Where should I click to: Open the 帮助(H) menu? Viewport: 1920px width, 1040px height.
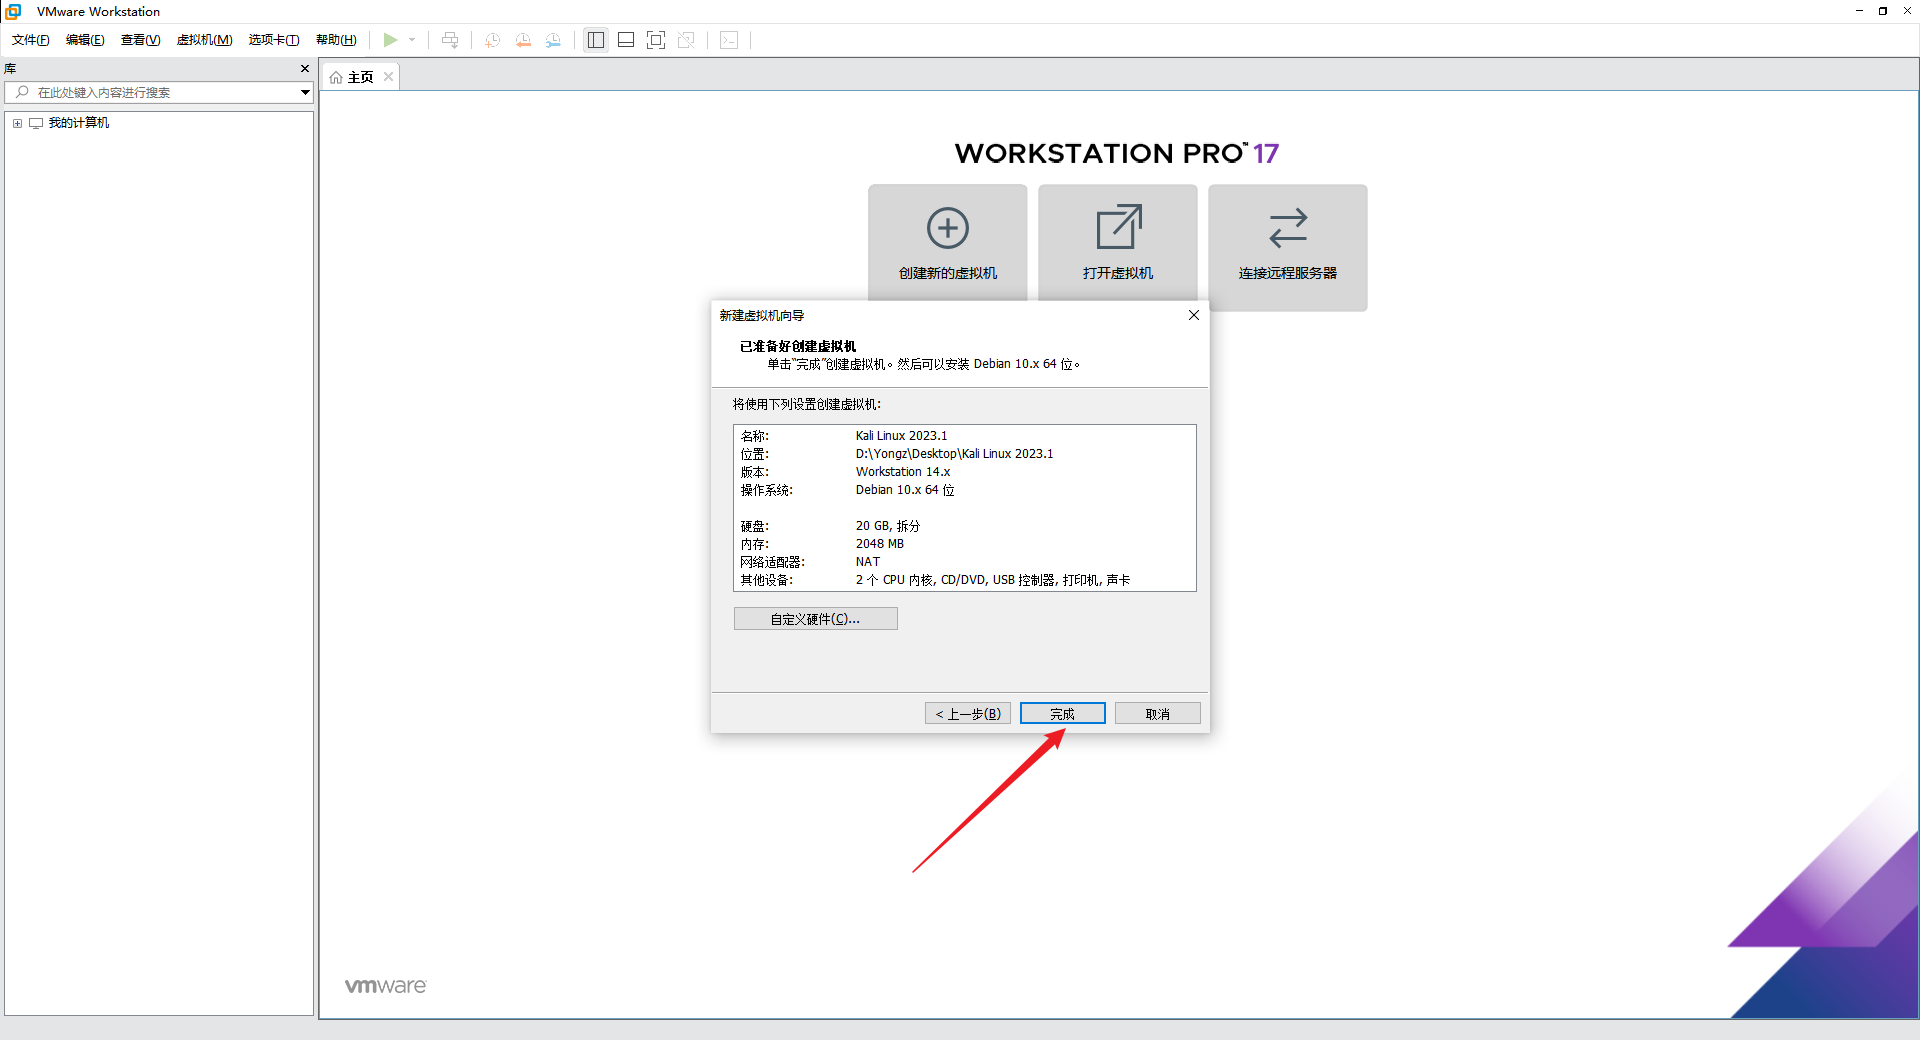tap(336, 40)
